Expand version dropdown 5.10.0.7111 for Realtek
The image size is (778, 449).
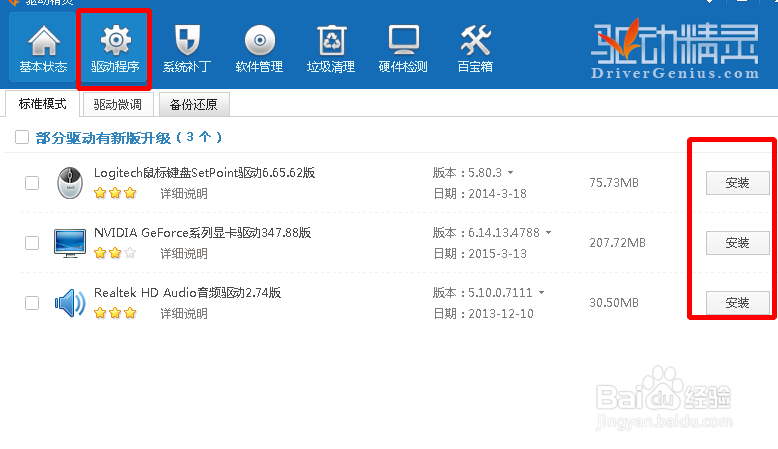click(541, 293)
